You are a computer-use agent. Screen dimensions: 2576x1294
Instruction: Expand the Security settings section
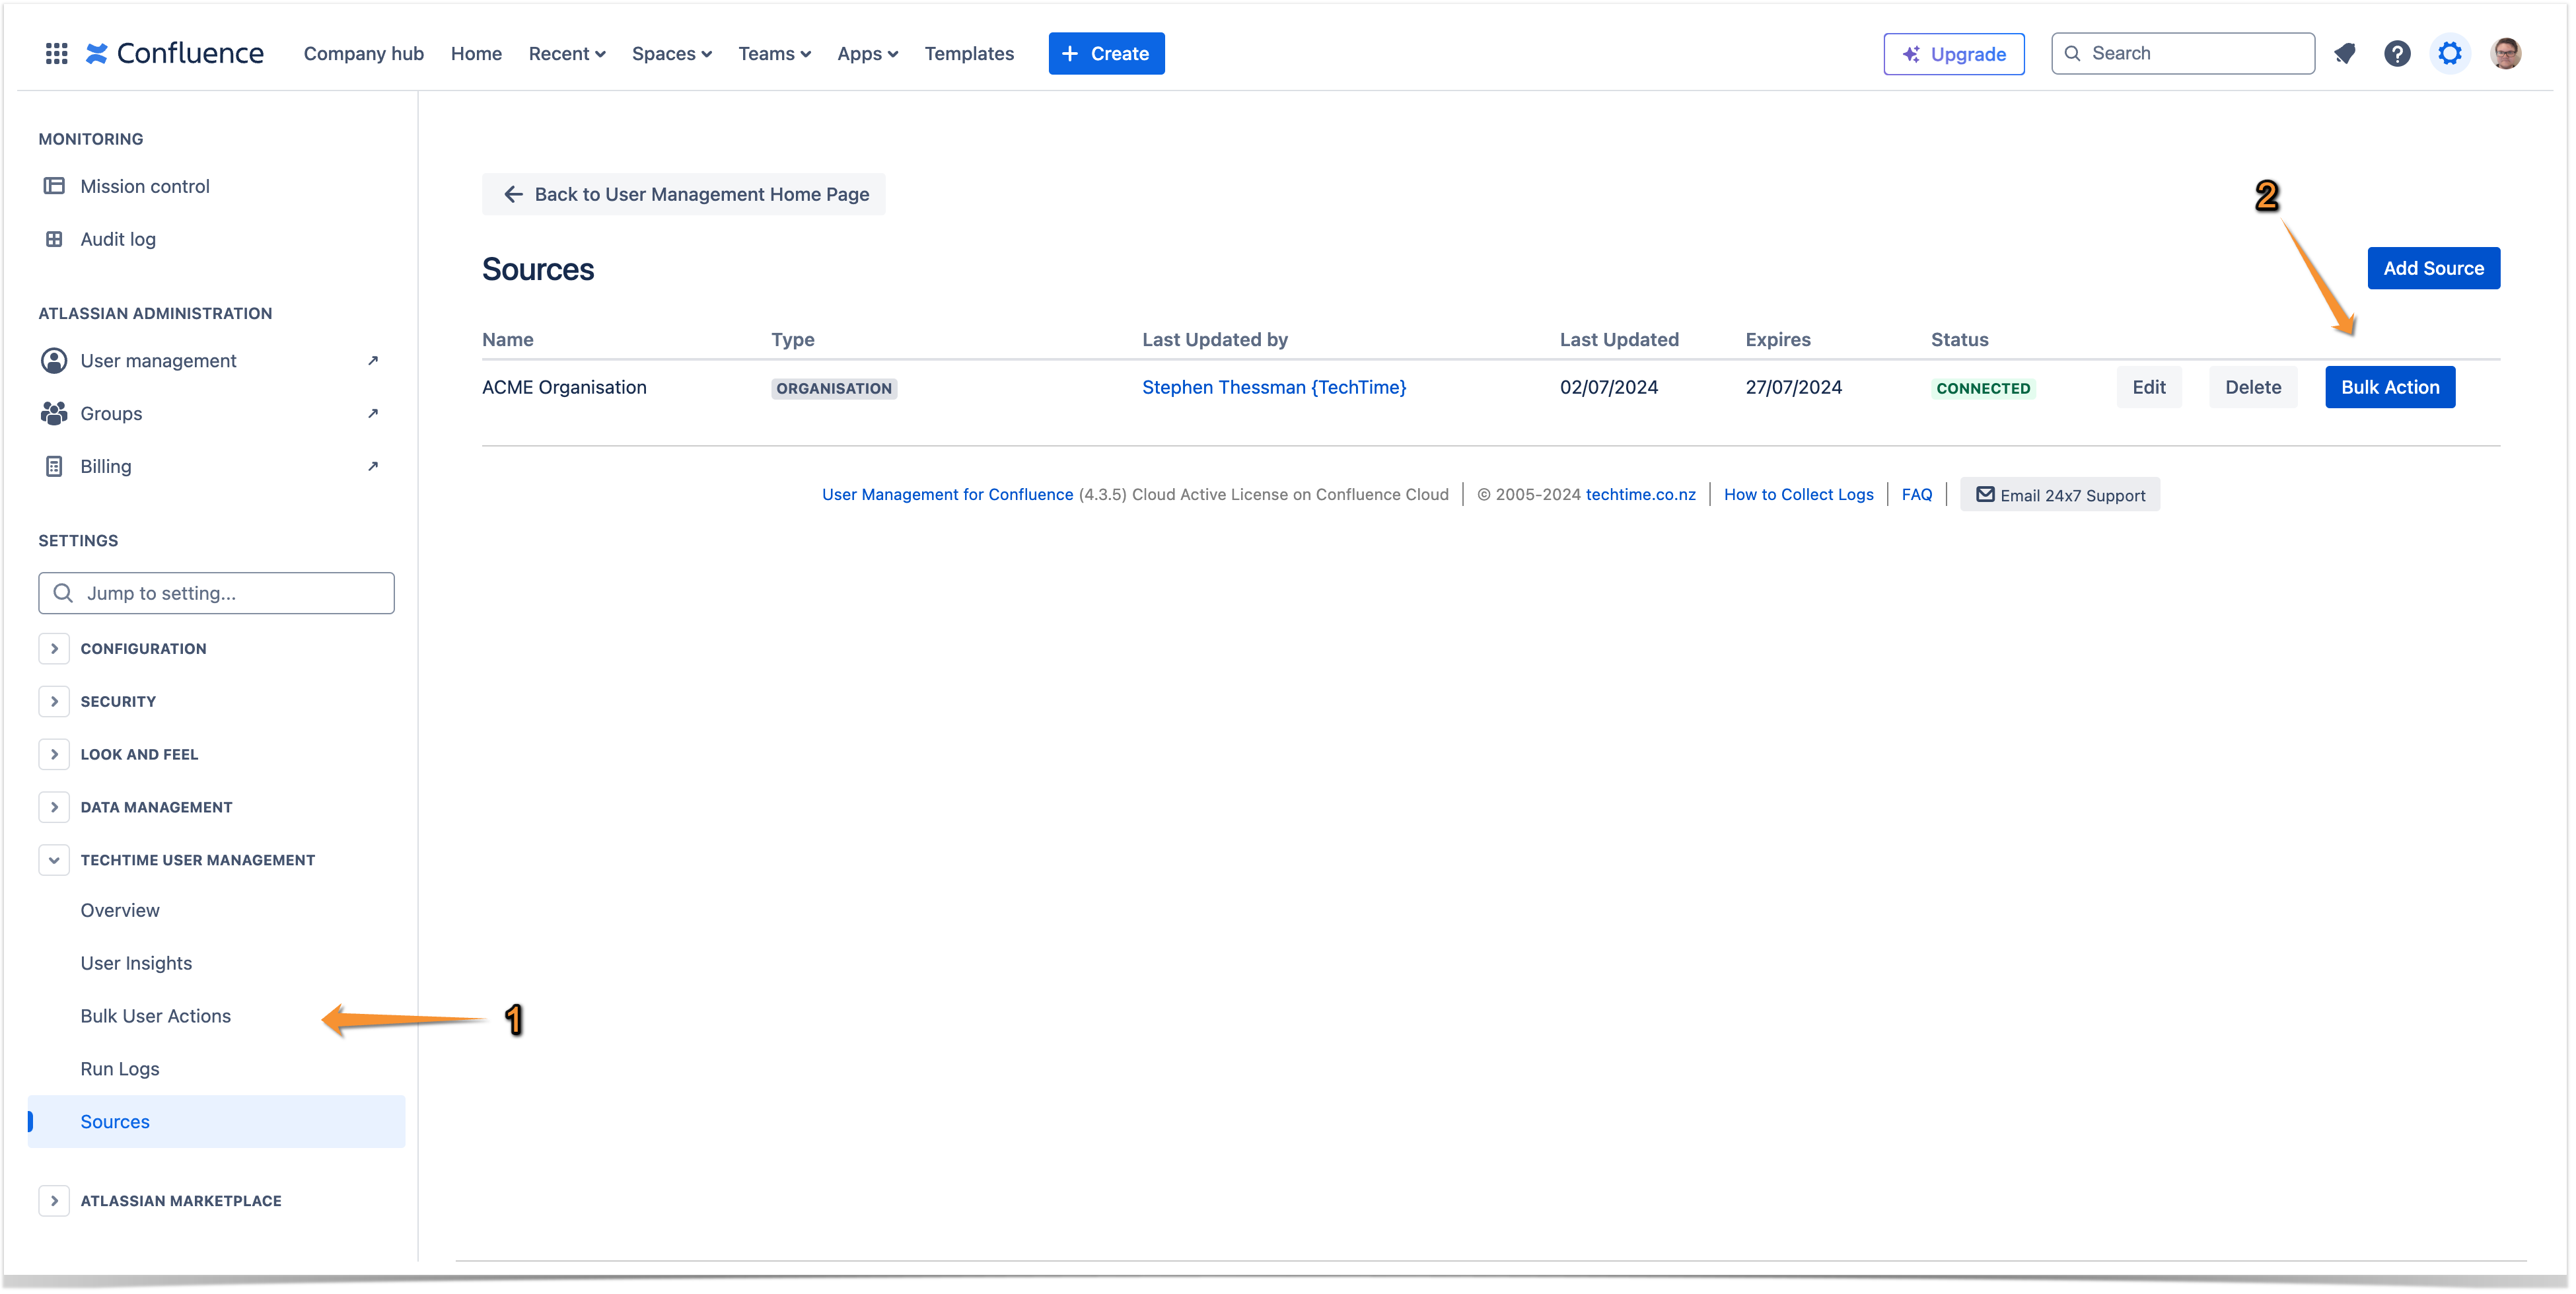(x=54, y=701)
